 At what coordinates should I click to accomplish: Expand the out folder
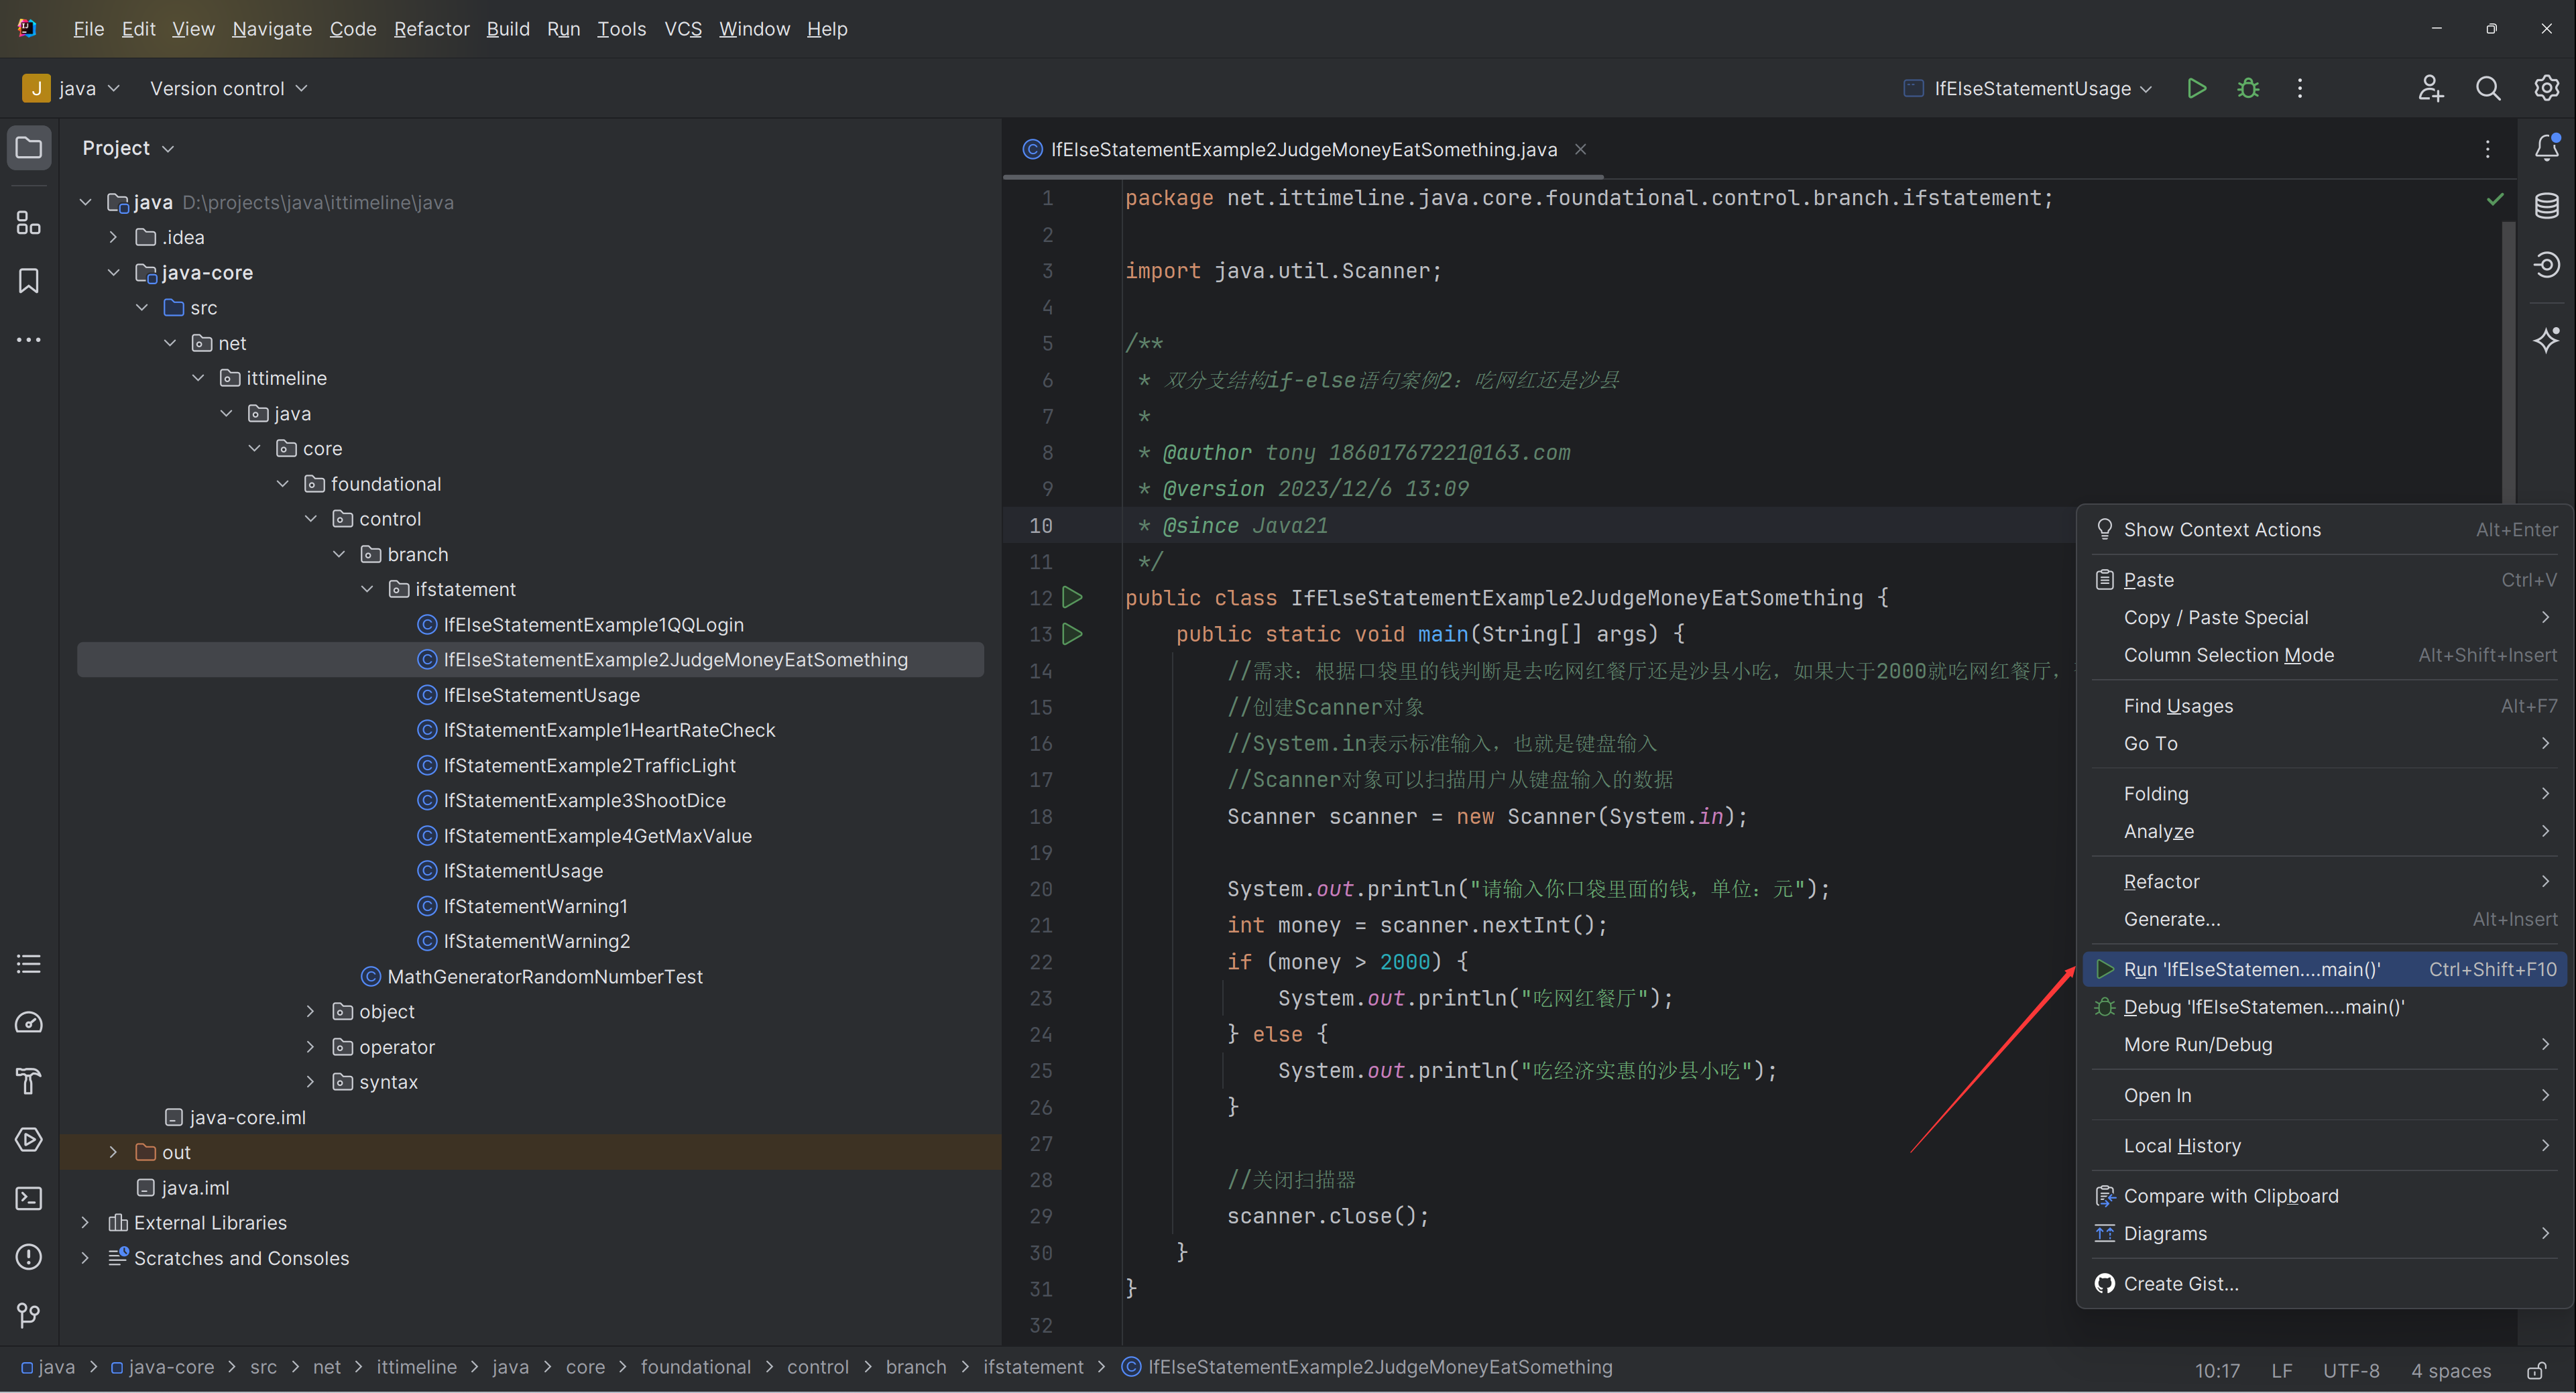(113, 1152)
